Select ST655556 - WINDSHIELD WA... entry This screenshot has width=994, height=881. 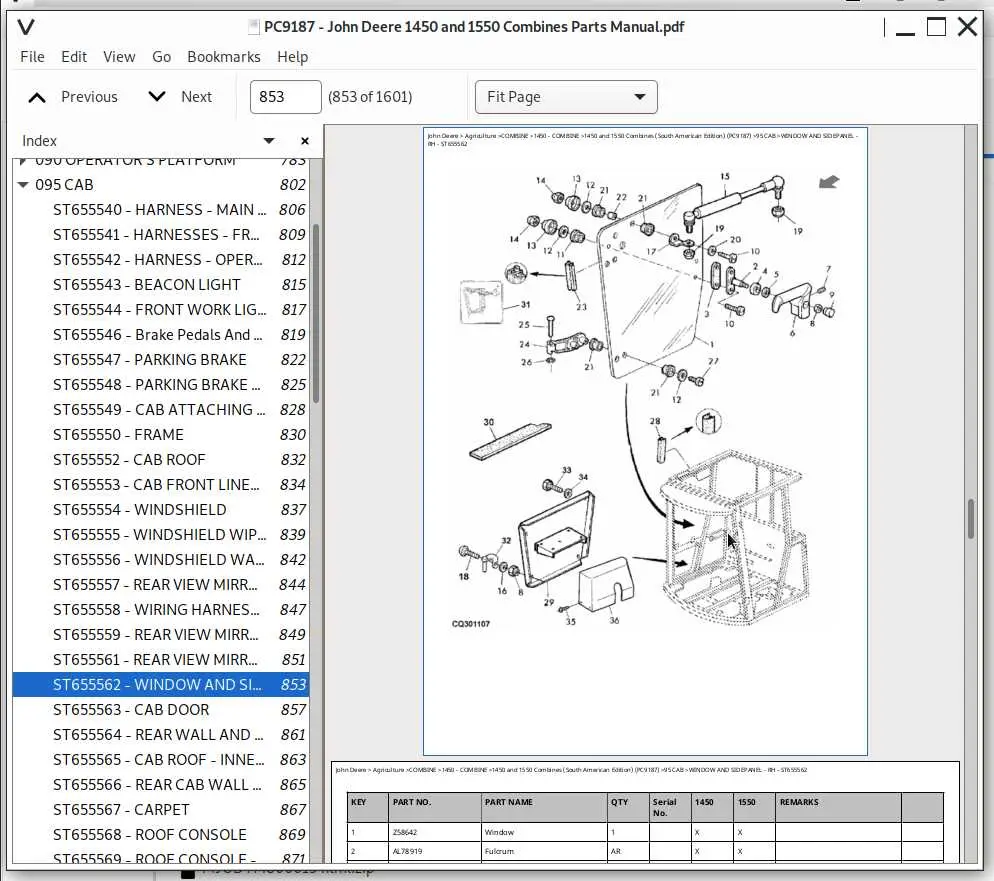click(161, 560)
